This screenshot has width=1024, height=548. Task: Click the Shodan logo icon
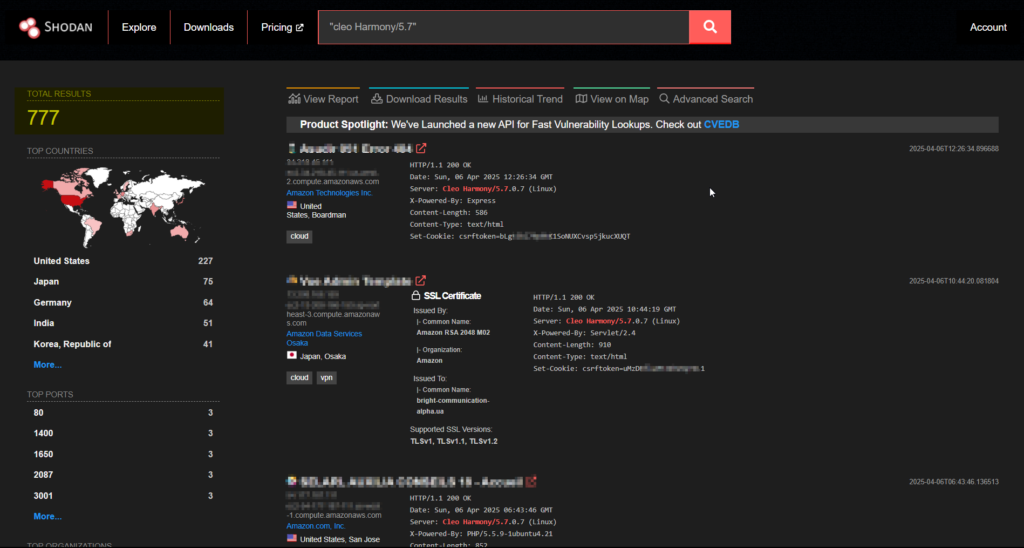tap(29, 27)
